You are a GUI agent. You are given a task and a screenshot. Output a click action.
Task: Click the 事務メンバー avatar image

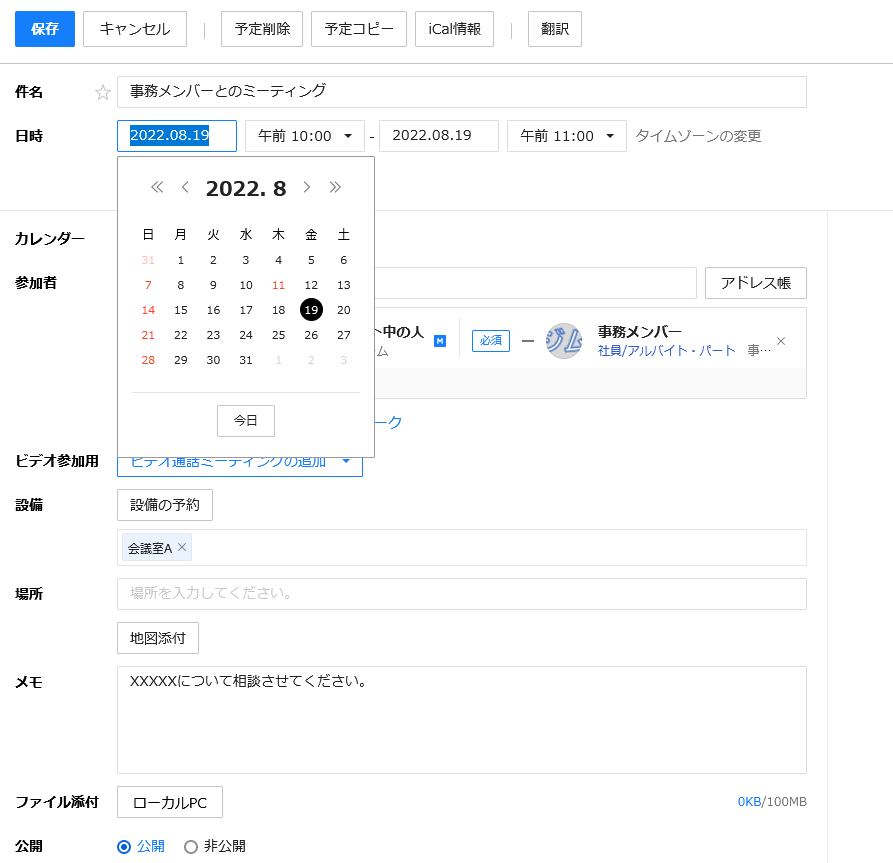[x=564, y=341]
